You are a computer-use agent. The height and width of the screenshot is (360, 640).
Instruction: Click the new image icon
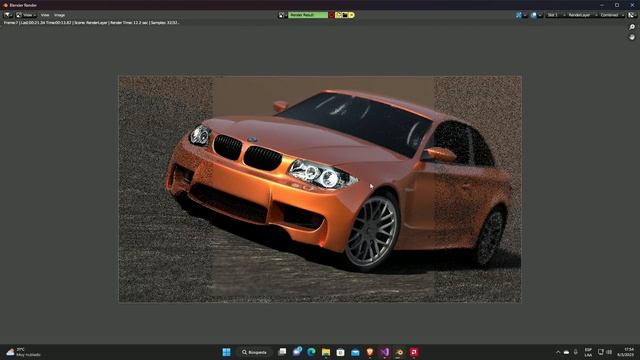pos(338,15)
